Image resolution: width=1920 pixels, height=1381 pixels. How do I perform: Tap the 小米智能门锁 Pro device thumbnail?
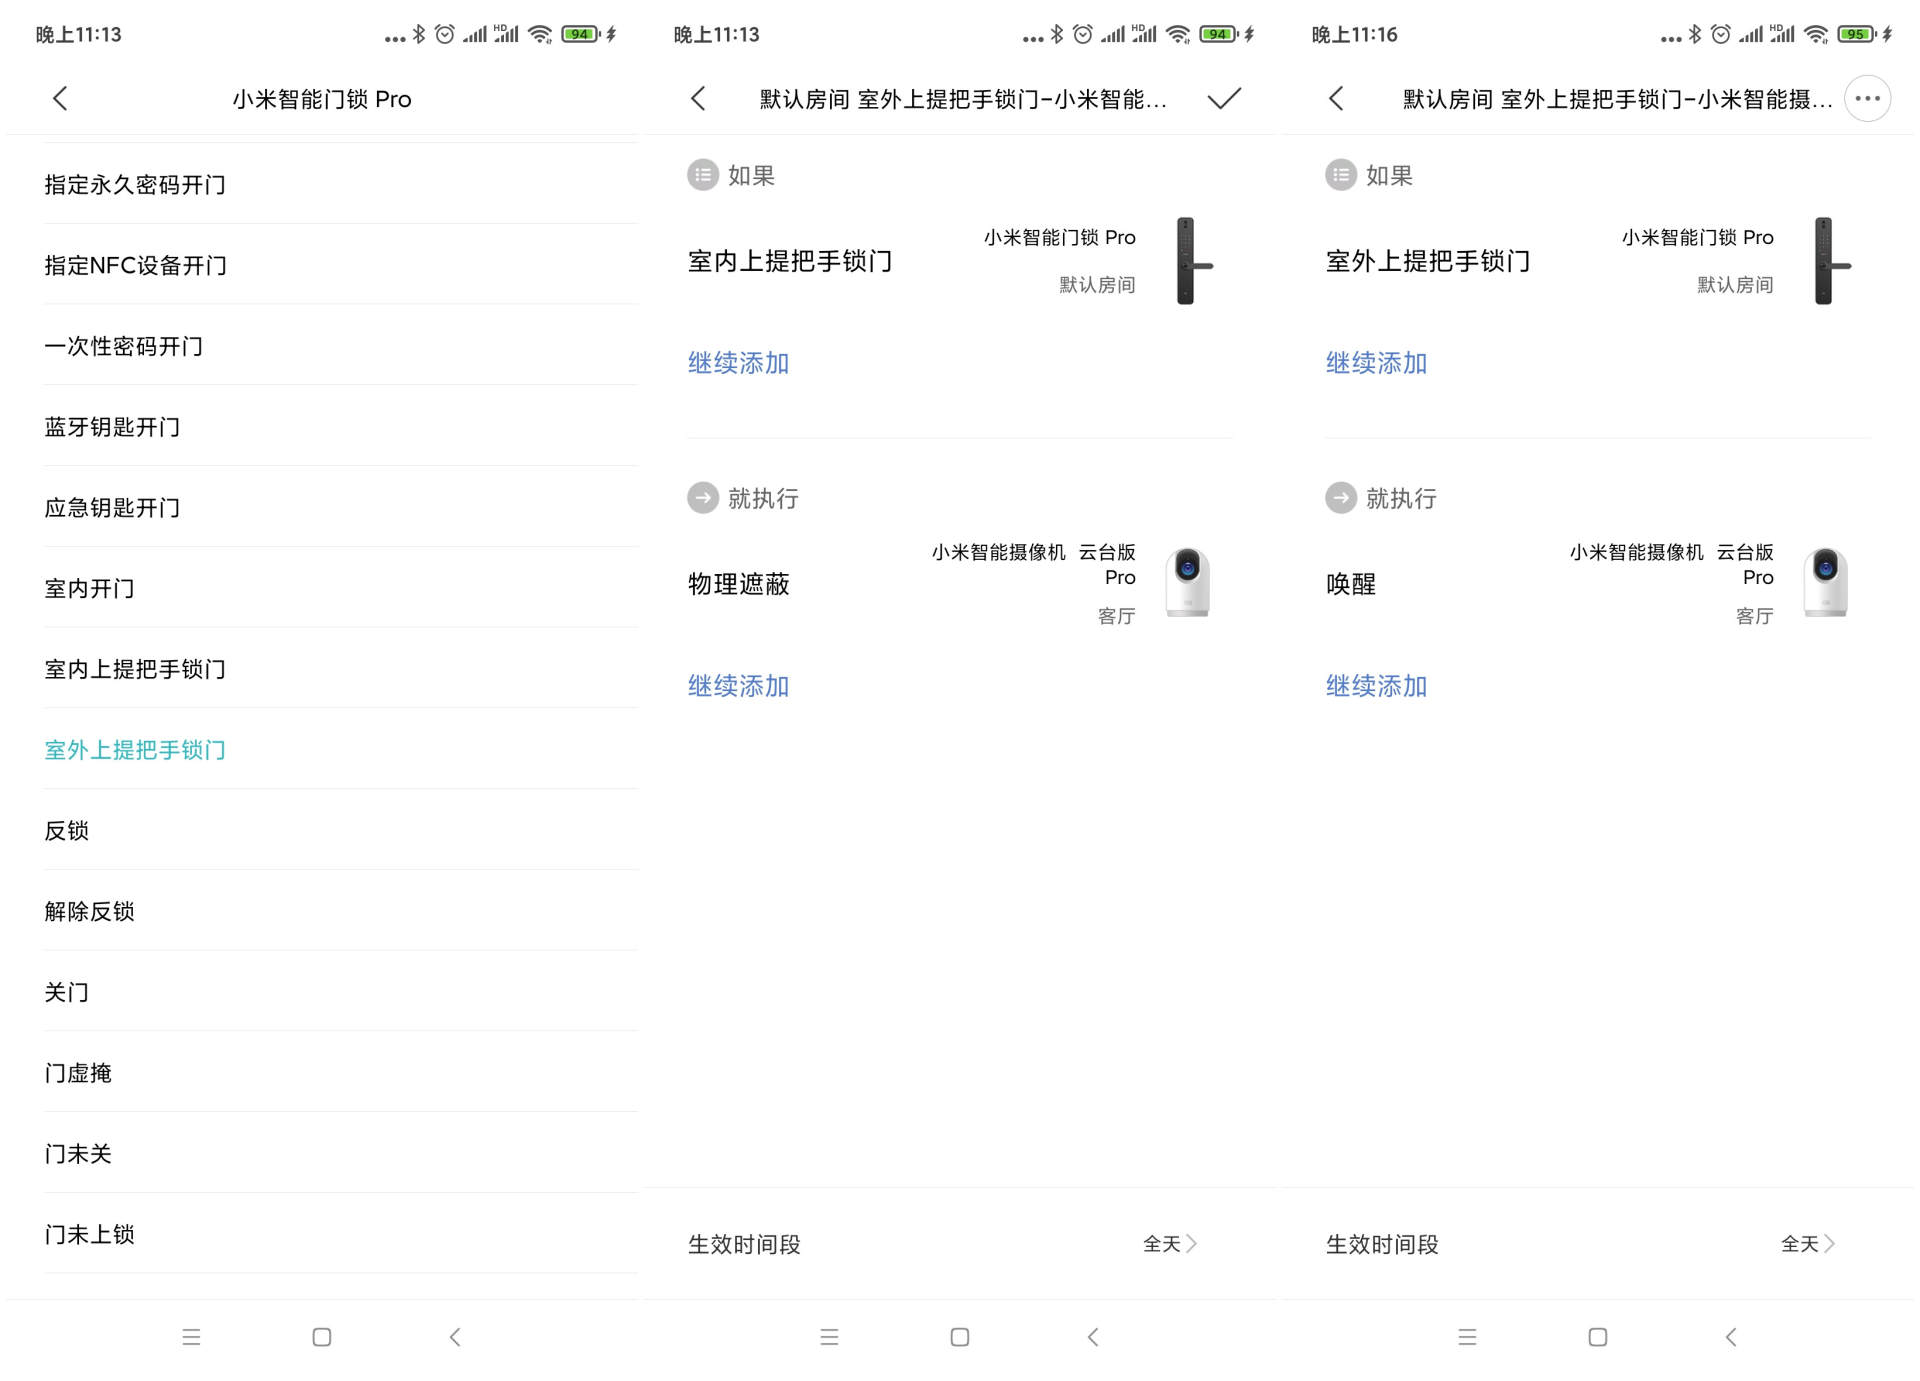[1188, 261]
